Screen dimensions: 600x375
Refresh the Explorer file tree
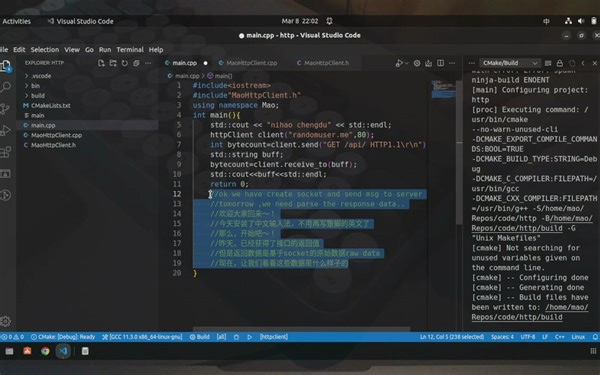point(125,63)
